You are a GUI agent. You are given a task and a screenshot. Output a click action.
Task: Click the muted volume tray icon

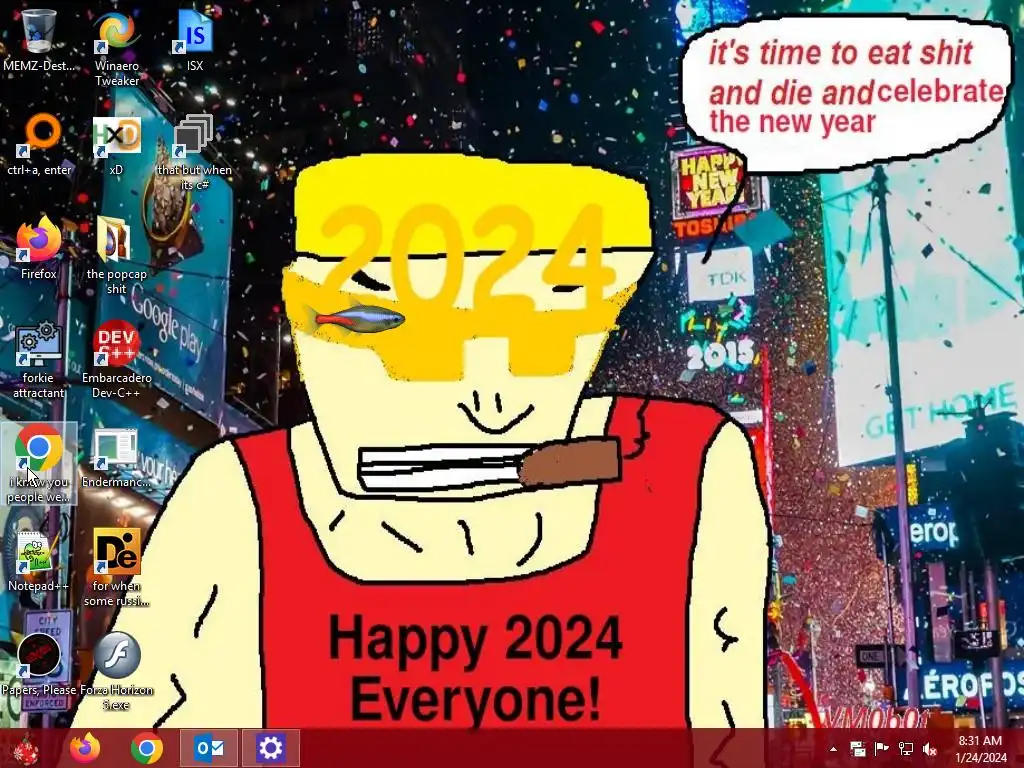pyautogui.click(x=929, y=749)
